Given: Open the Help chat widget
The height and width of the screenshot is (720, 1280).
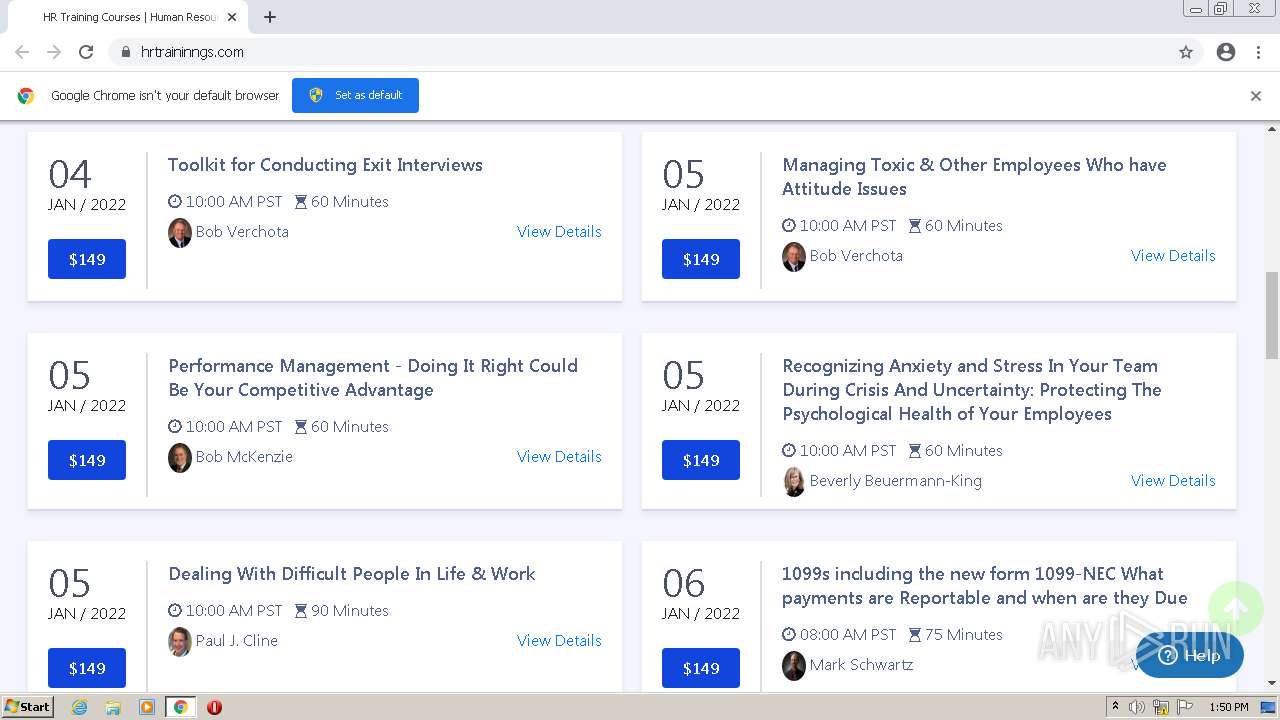Looking at the screenshot, I should tap(1190, 656).
